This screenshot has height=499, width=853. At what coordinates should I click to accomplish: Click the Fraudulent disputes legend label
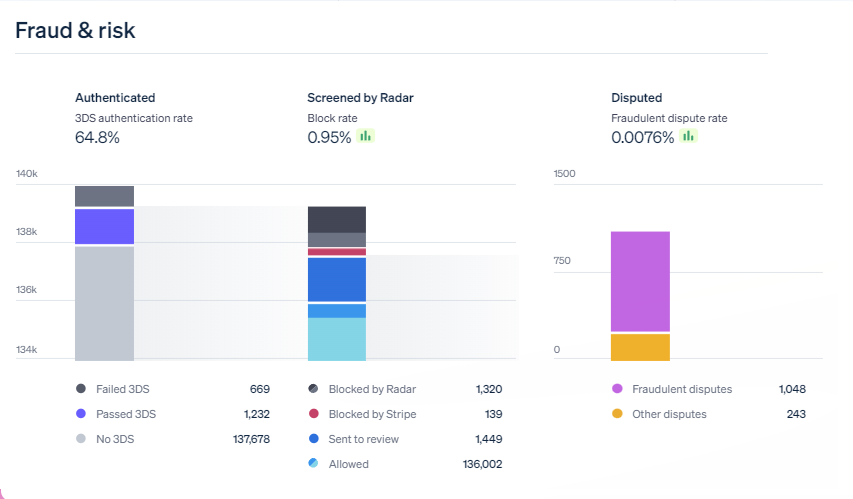(x=682, y=389)
